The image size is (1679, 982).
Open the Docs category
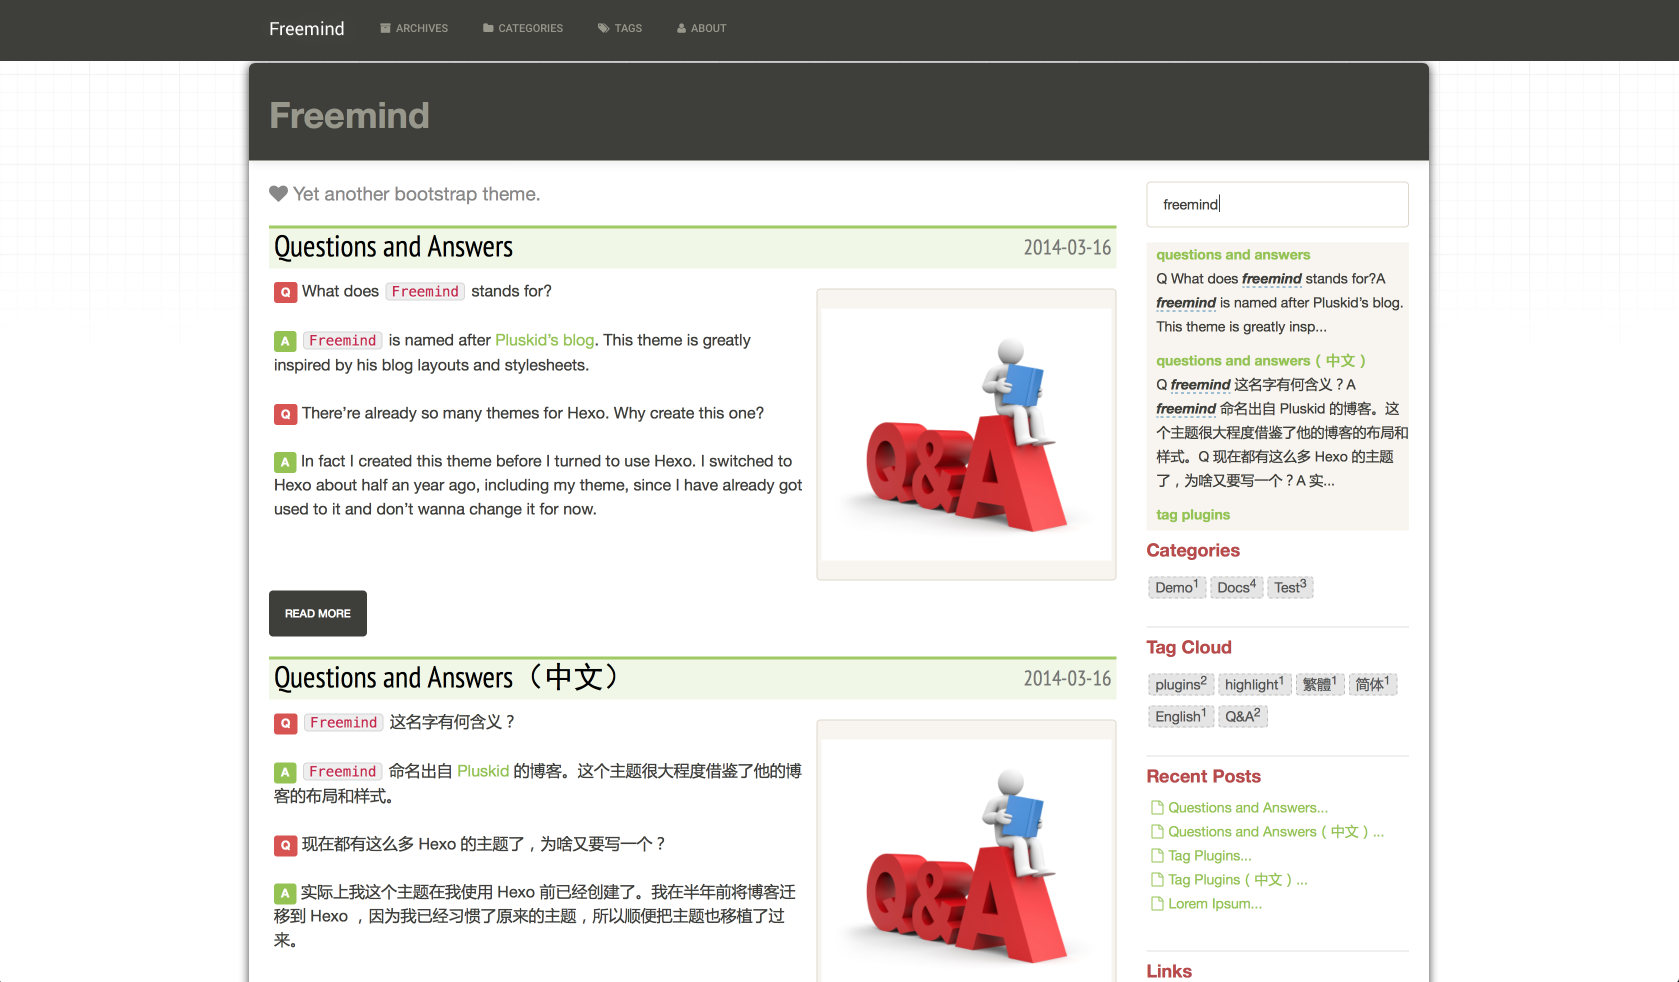tap(1236, 587)
